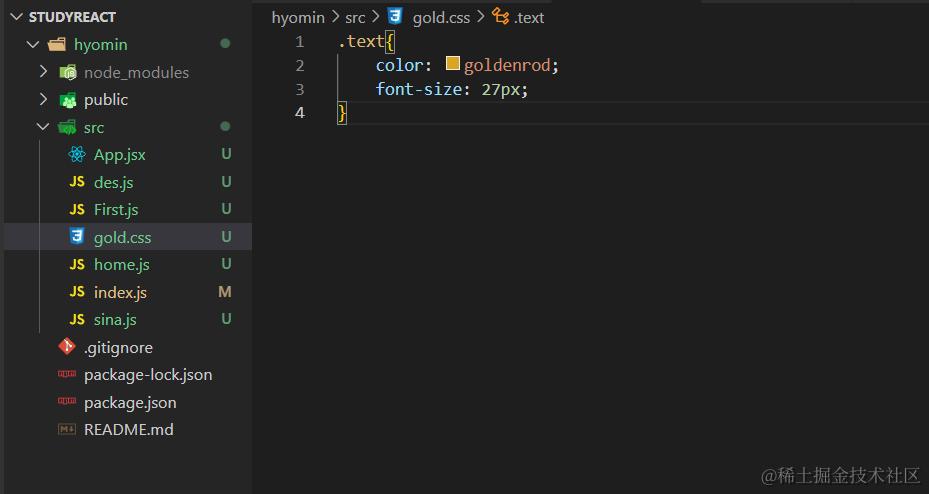929x494 pixels.
Task: Click the color property name
Action: point(400,65)
